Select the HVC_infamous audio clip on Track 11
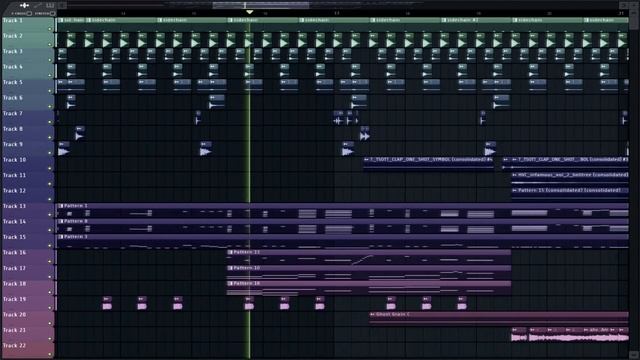This screenshot has height=360, width=640. coord(570,180)
